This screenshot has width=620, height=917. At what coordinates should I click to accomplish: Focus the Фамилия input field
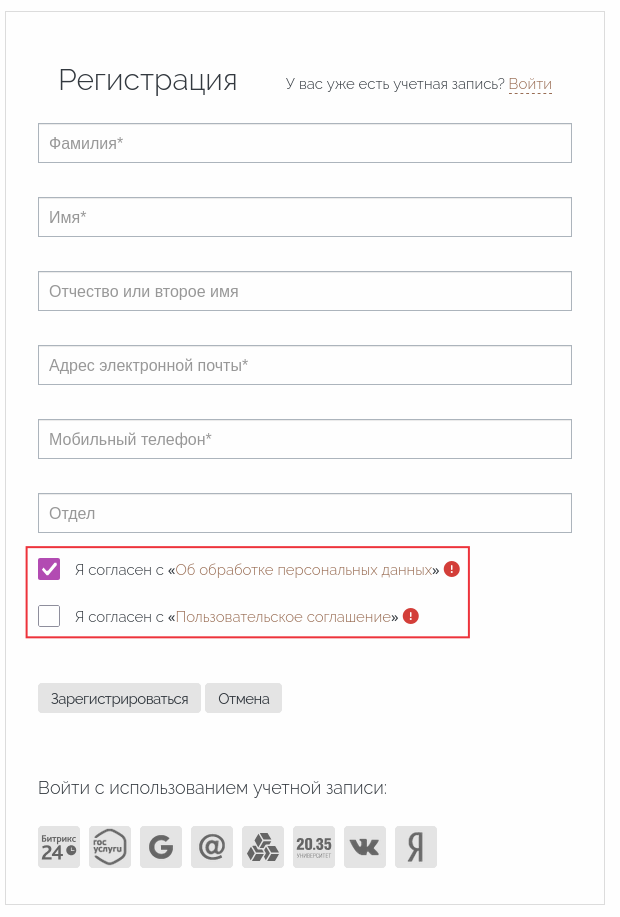[305, 143]
